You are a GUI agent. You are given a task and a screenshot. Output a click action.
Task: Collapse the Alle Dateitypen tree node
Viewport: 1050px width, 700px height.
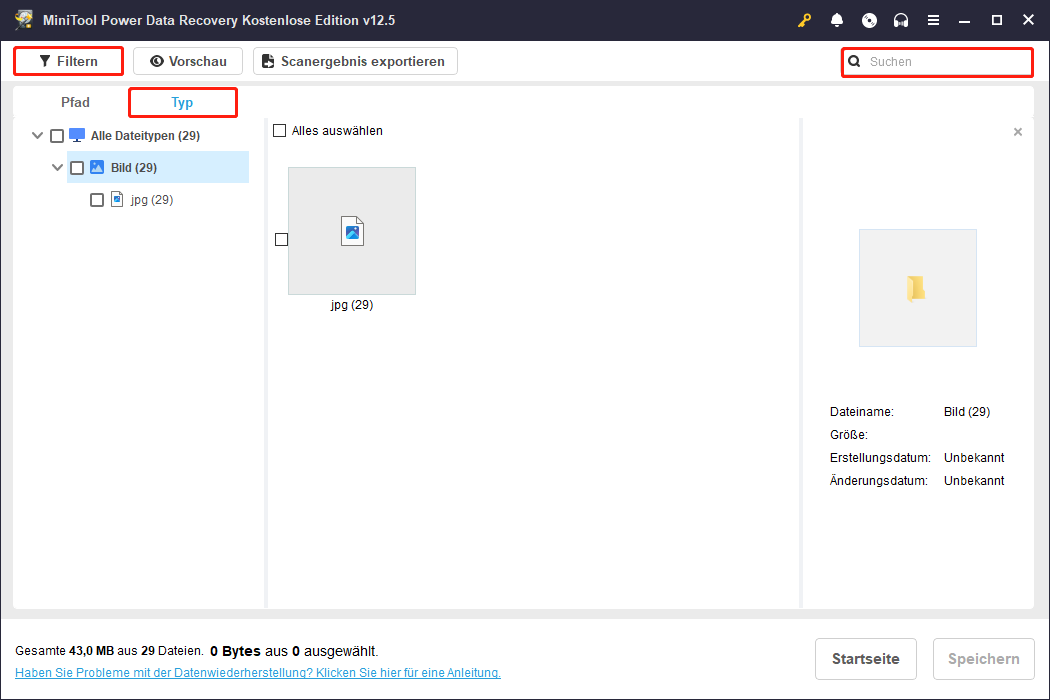pyautogui.click(x=38, y=135)
